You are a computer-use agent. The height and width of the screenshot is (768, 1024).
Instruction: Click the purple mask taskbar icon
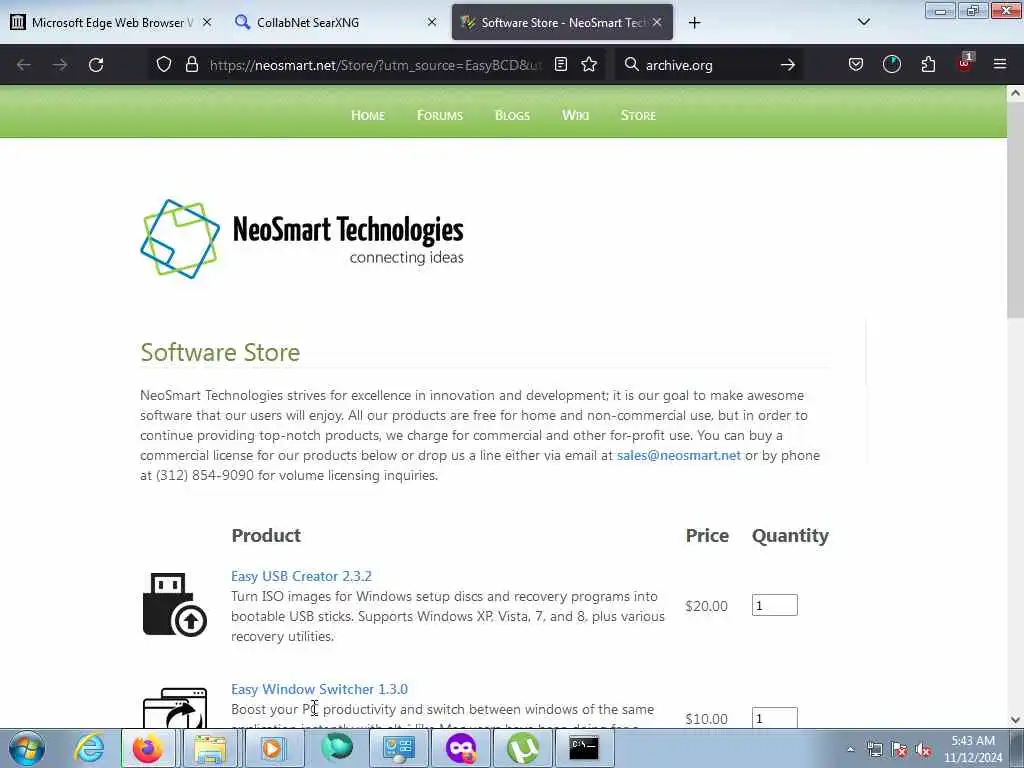tap(461, 748)
